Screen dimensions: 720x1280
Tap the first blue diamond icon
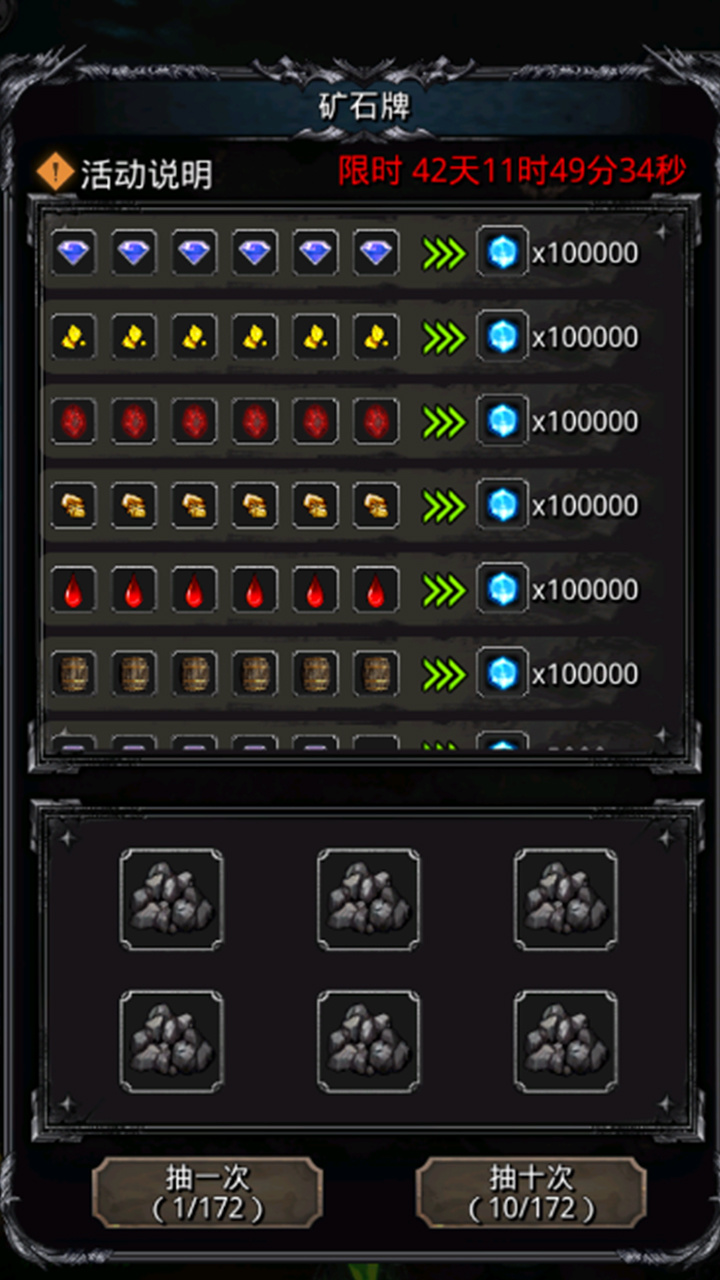pyautogui.click(x=74, y=253)
